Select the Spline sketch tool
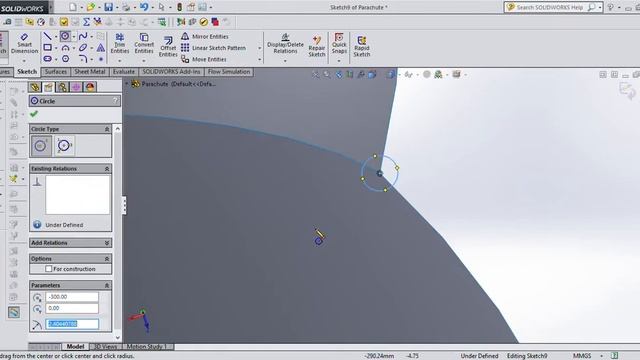Viewport: 640px width, 360px height. coord(83,36)
